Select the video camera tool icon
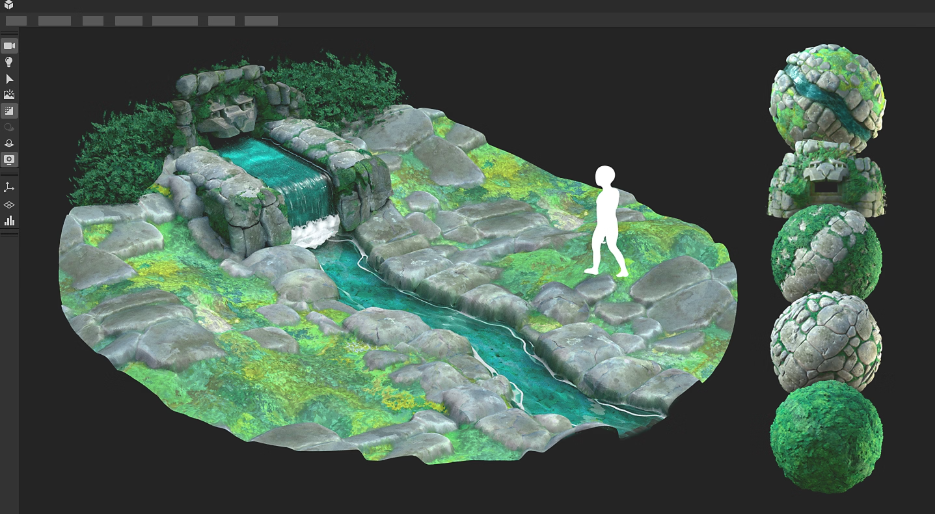935x514 pixels. [9, 46]
